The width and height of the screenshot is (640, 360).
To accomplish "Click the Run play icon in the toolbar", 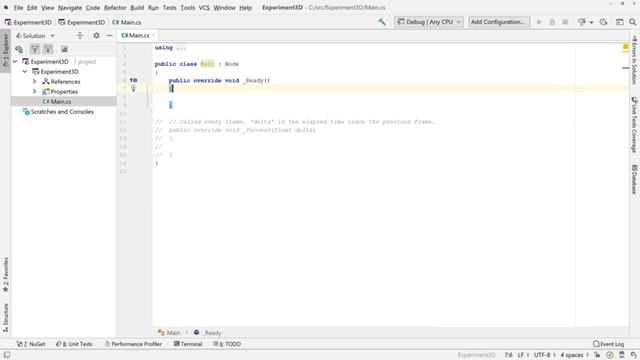I will 539,22.
